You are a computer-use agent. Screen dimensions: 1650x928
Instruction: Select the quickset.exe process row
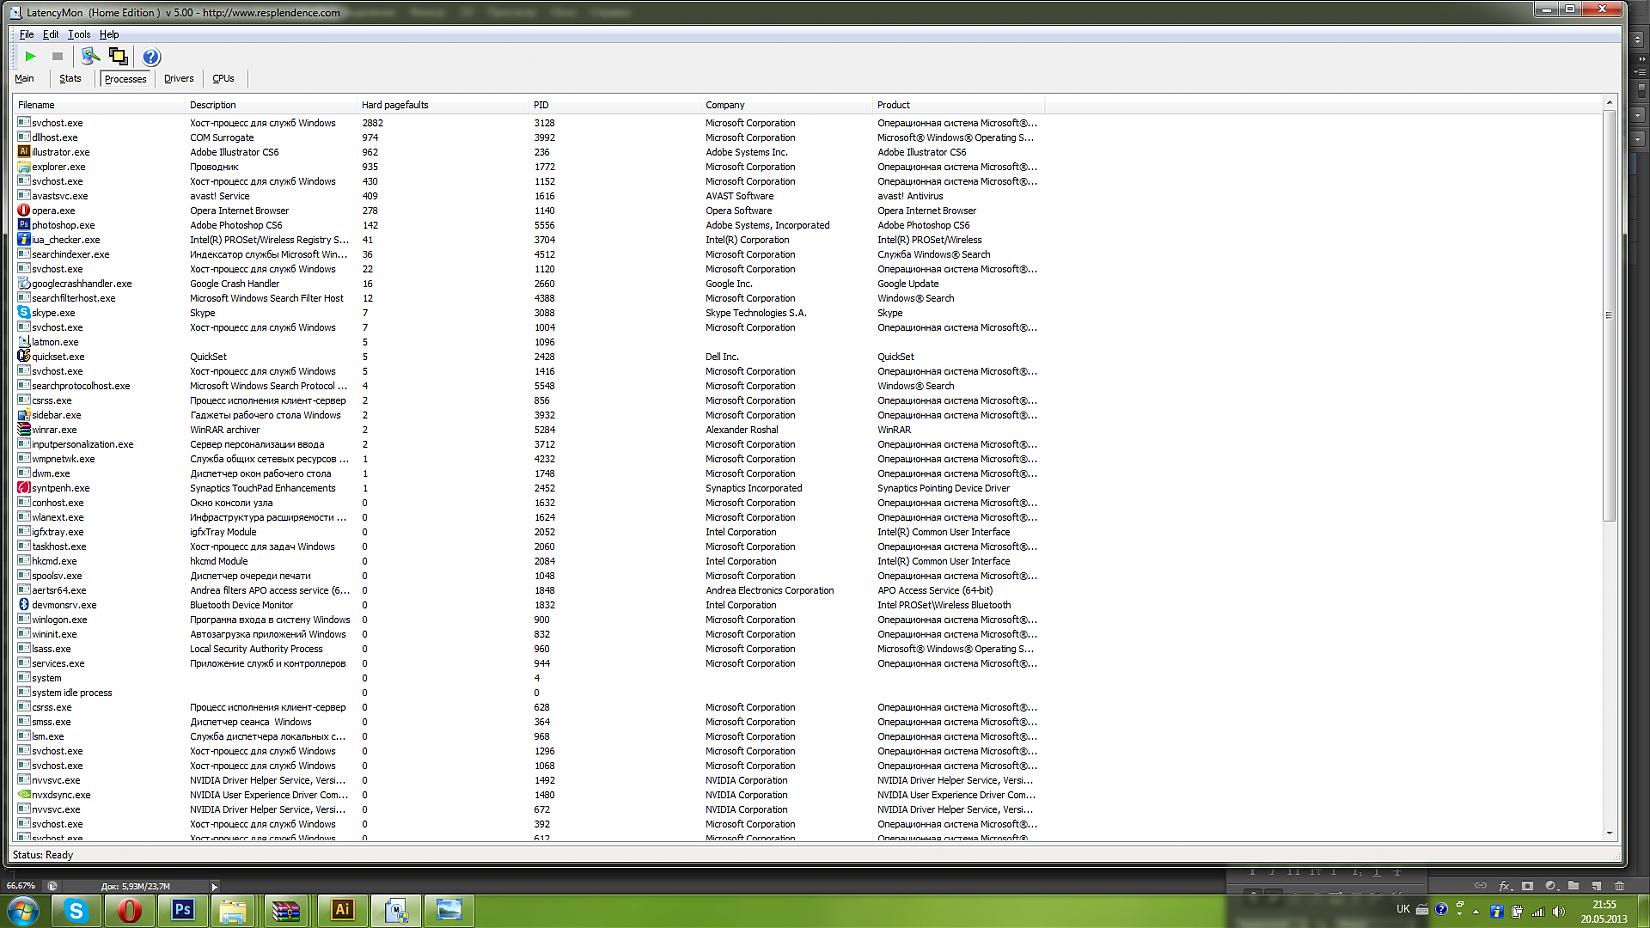pyautogui.click(x=530, y=357)
